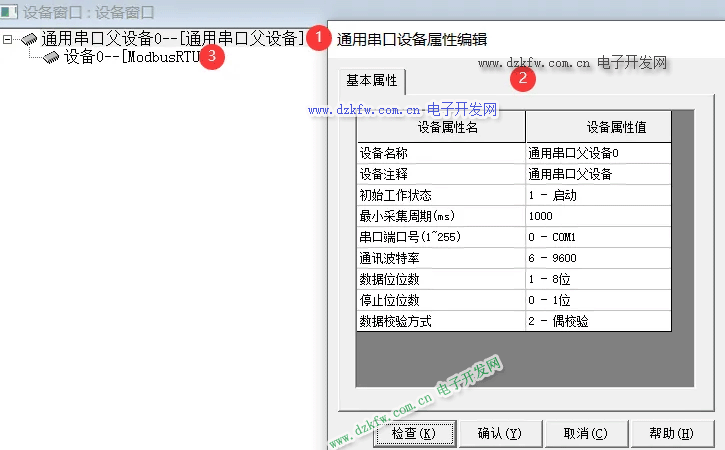Select 设备0 ModbusRTU tree item
725x450 pixels.
(x=130, y=57)
